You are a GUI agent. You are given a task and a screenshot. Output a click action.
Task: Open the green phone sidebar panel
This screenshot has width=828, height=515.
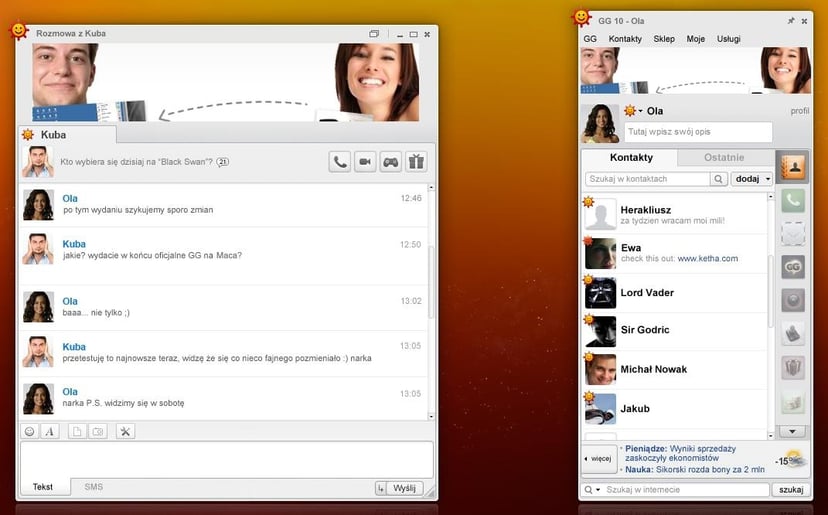(793, 200)
